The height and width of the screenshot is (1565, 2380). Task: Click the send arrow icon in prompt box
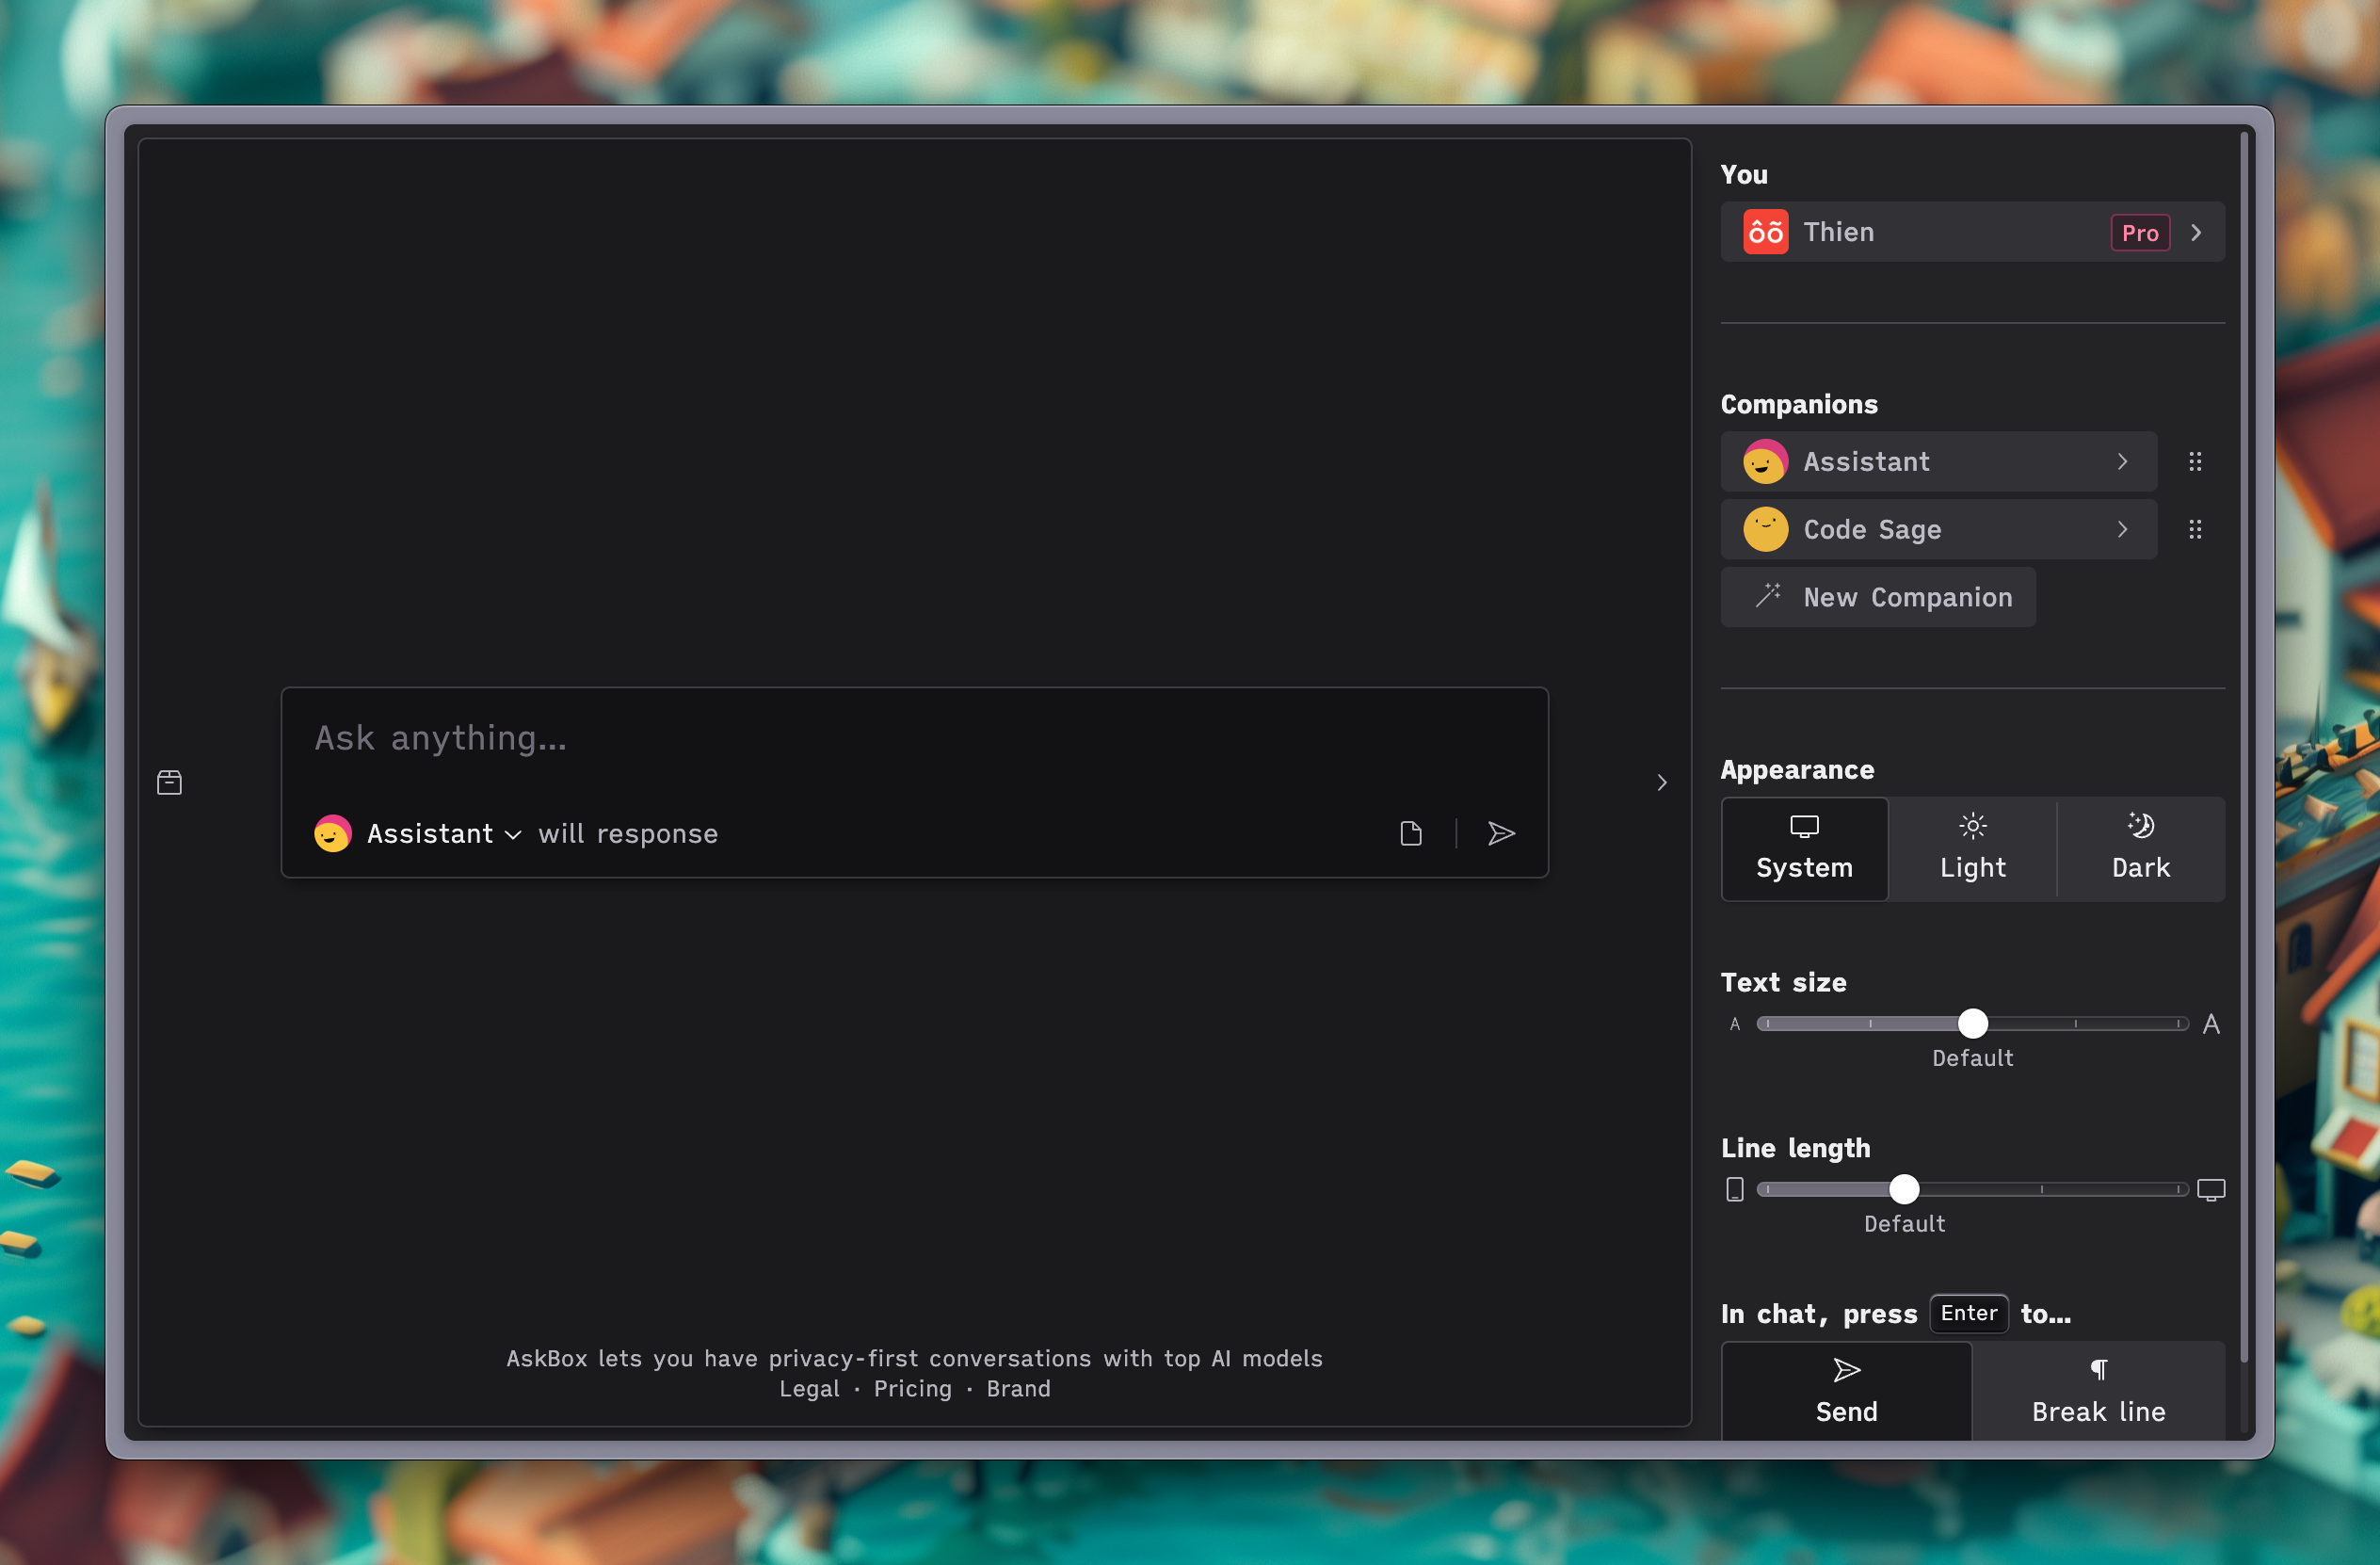pos(1501,833)
